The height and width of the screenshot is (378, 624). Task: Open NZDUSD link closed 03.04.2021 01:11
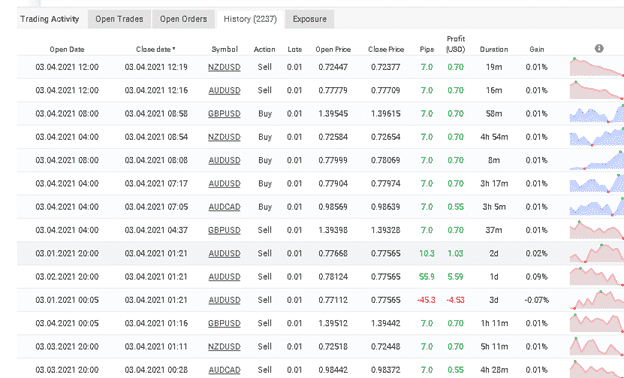click(x=224, y=347)
